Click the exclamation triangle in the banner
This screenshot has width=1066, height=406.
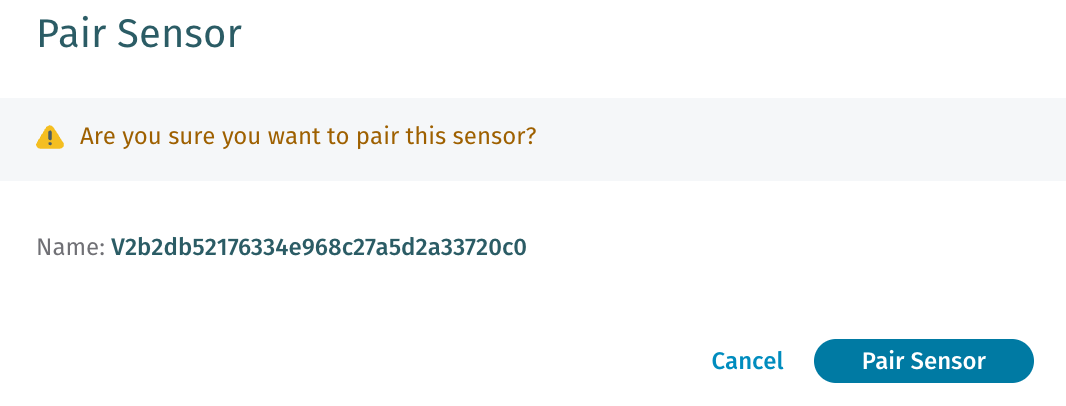50,137
